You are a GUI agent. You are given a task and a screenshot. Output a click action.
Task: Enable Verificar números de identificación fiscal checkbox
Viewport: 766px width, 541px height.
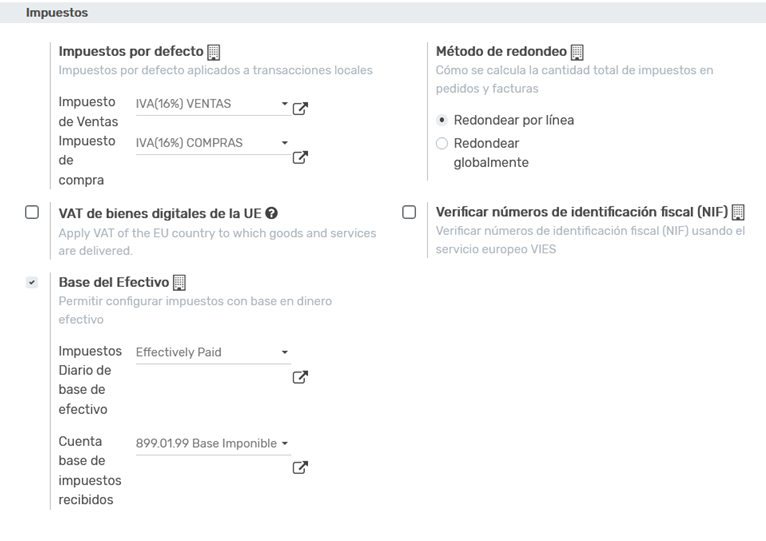409,212
